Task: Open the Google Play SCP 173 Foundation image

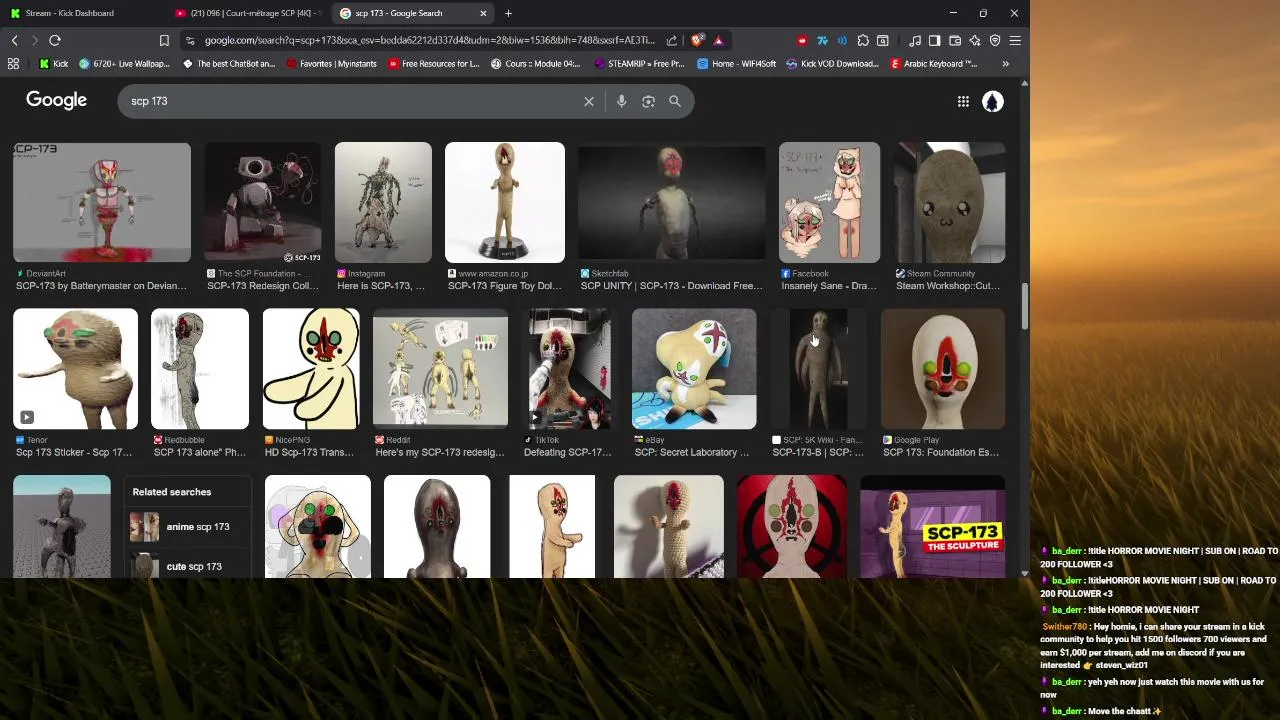Action: pyautogui.click(x=943, y=369)
